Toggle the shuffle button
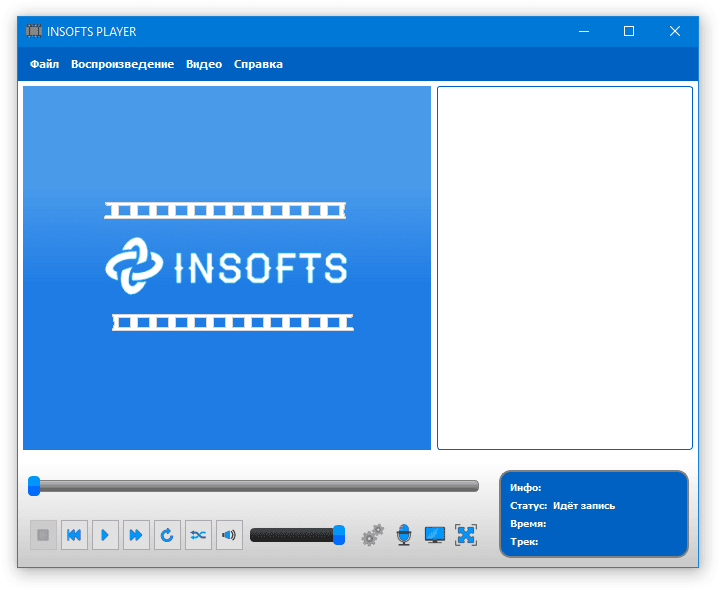This screenshot has height=590, width=720. click(x=198, y=535)
